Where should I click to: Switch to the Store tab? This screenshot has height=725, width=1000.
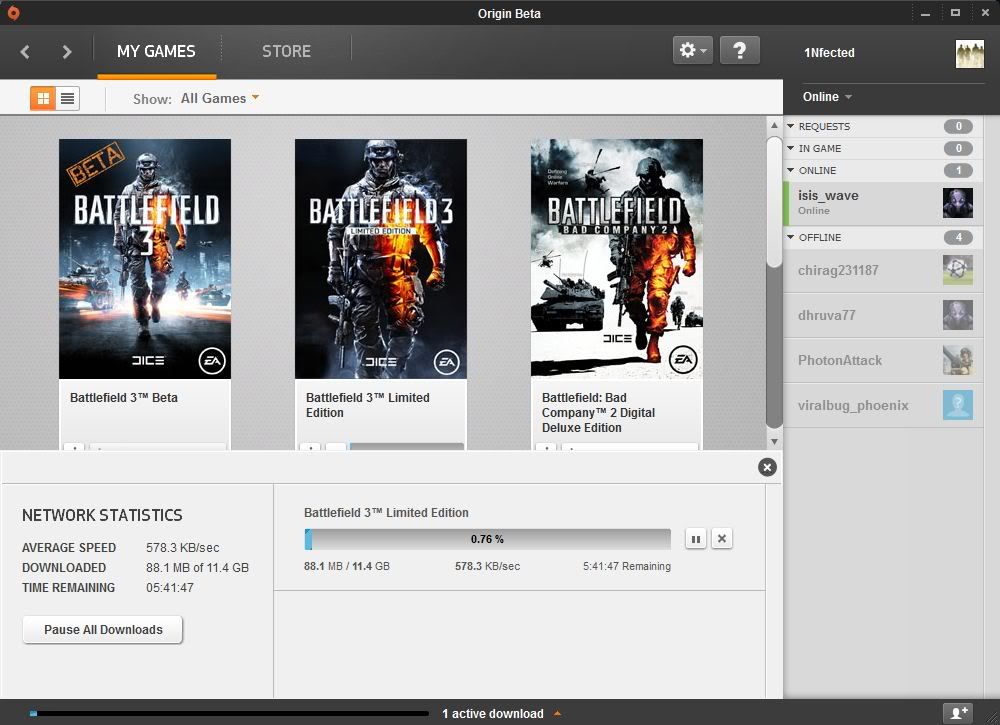[286, 52]
